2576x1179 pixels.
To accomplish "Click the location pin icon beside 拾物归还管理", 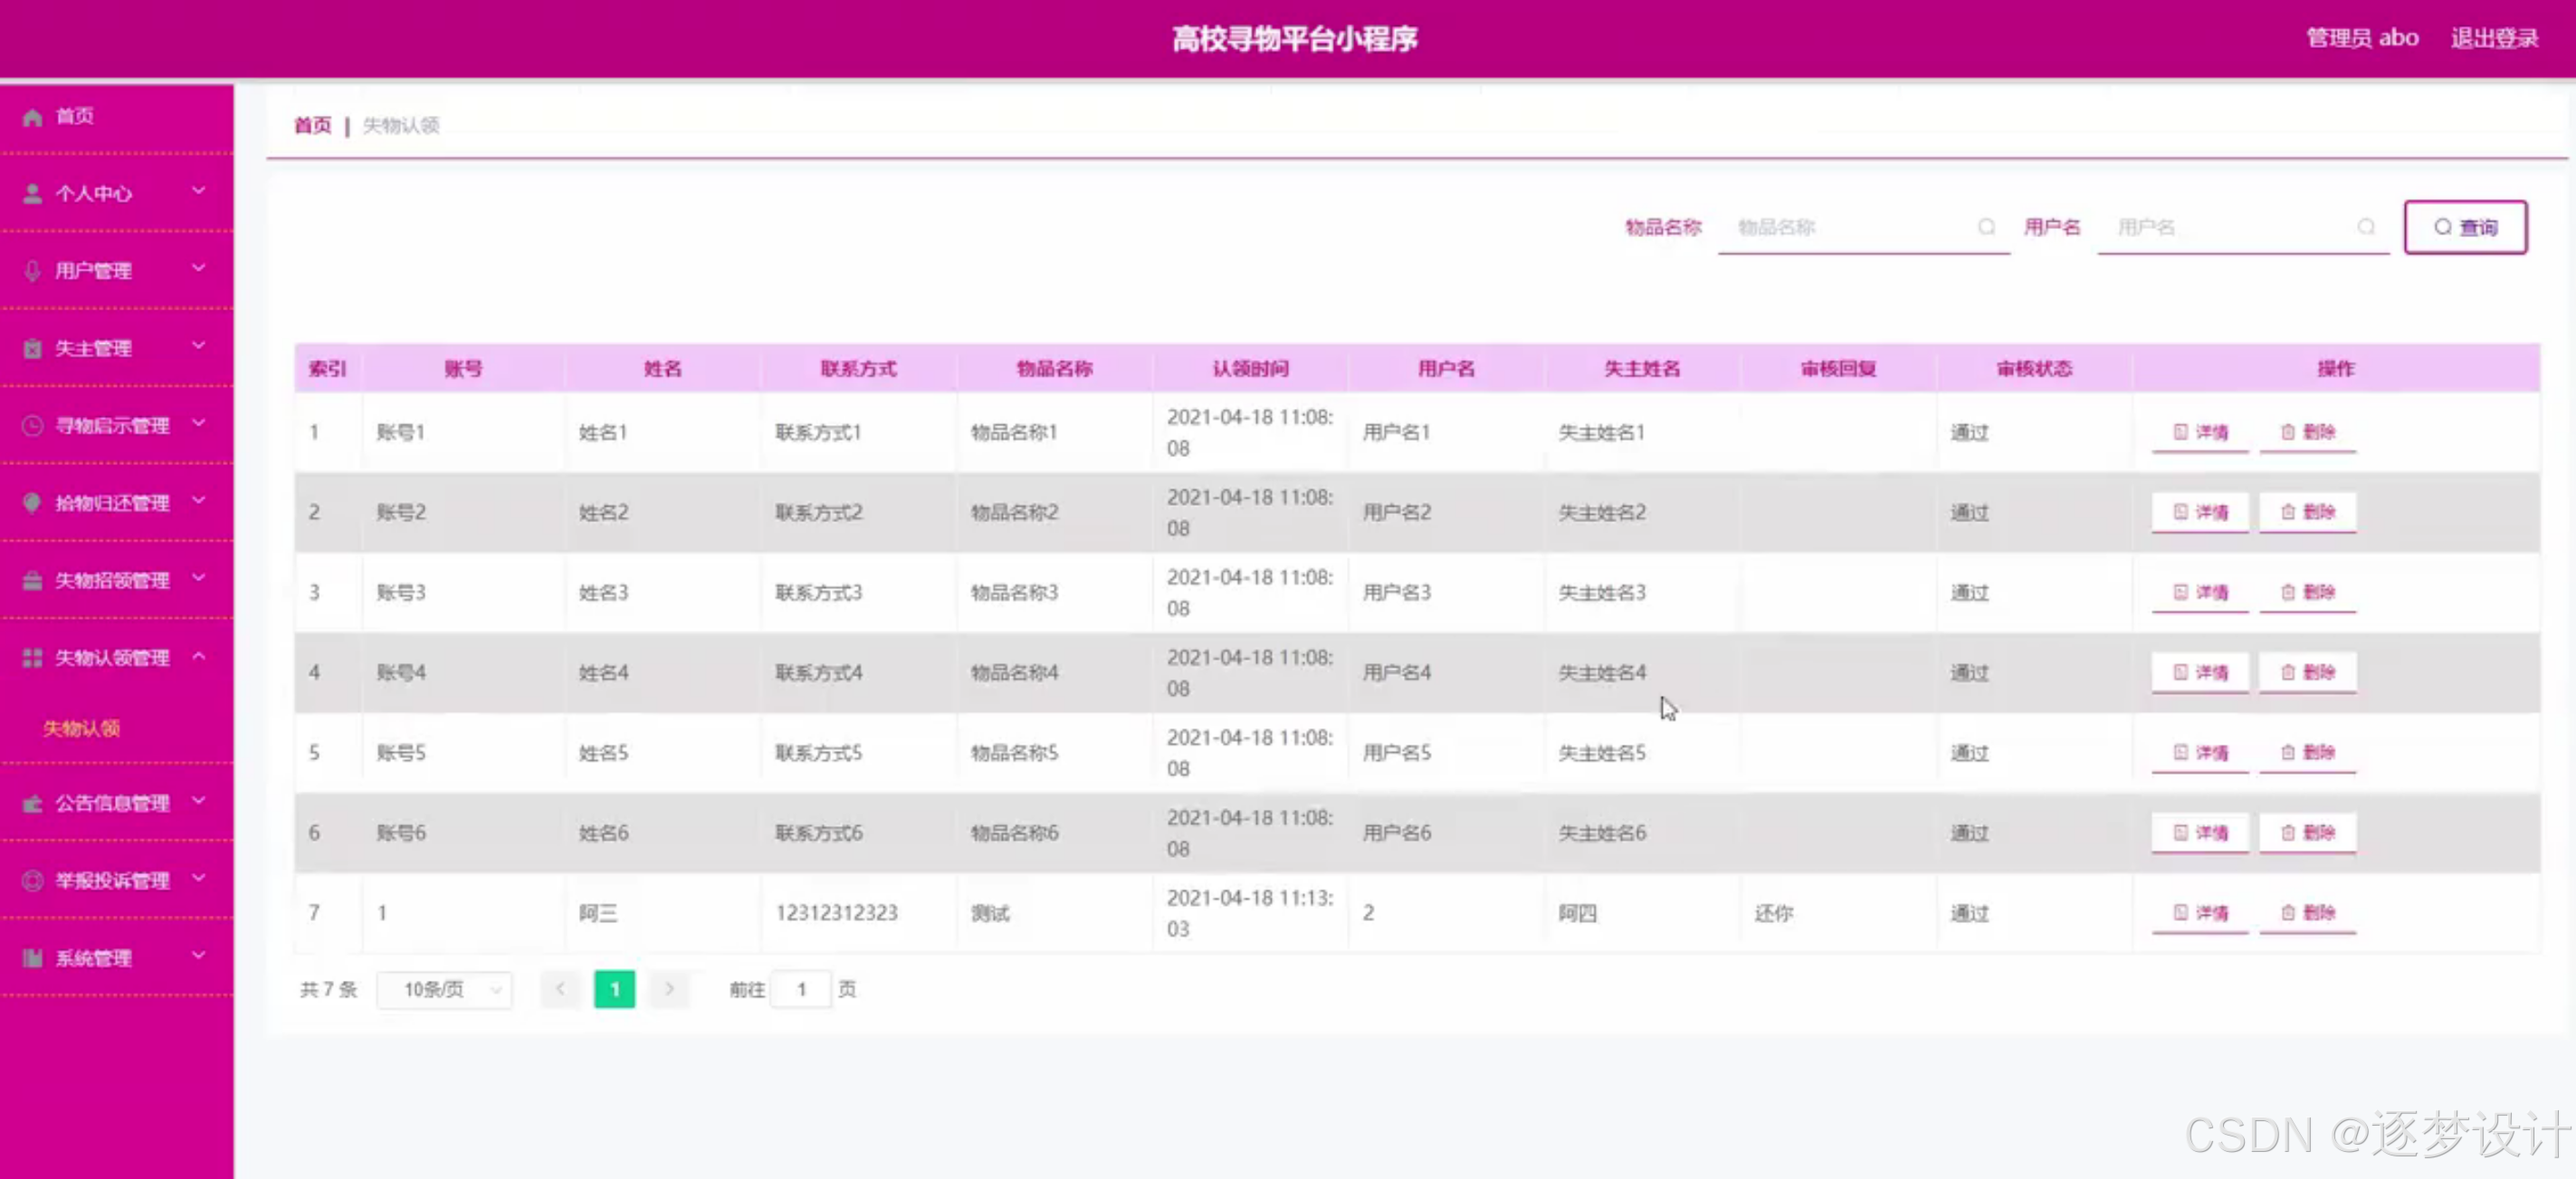I will (32, 503).
